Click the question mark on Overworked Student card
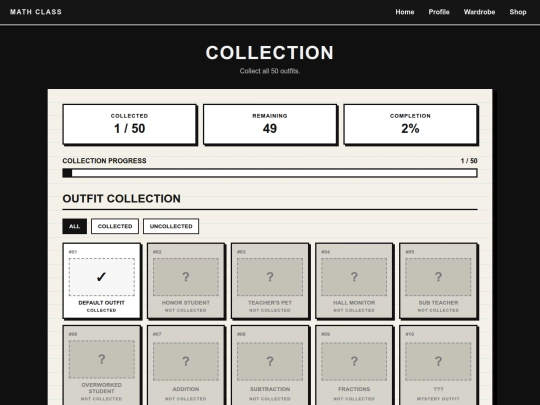Screen dimensions: 540x405 (102, 359)
